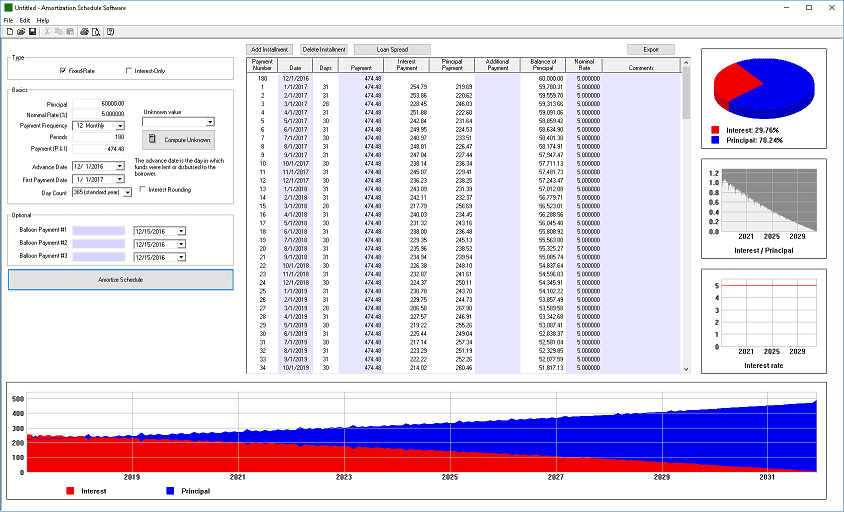Image resolution: width=844 pixels, height=512 pixels.
Task: Click the Export button
Action: (x=651, y=49)
